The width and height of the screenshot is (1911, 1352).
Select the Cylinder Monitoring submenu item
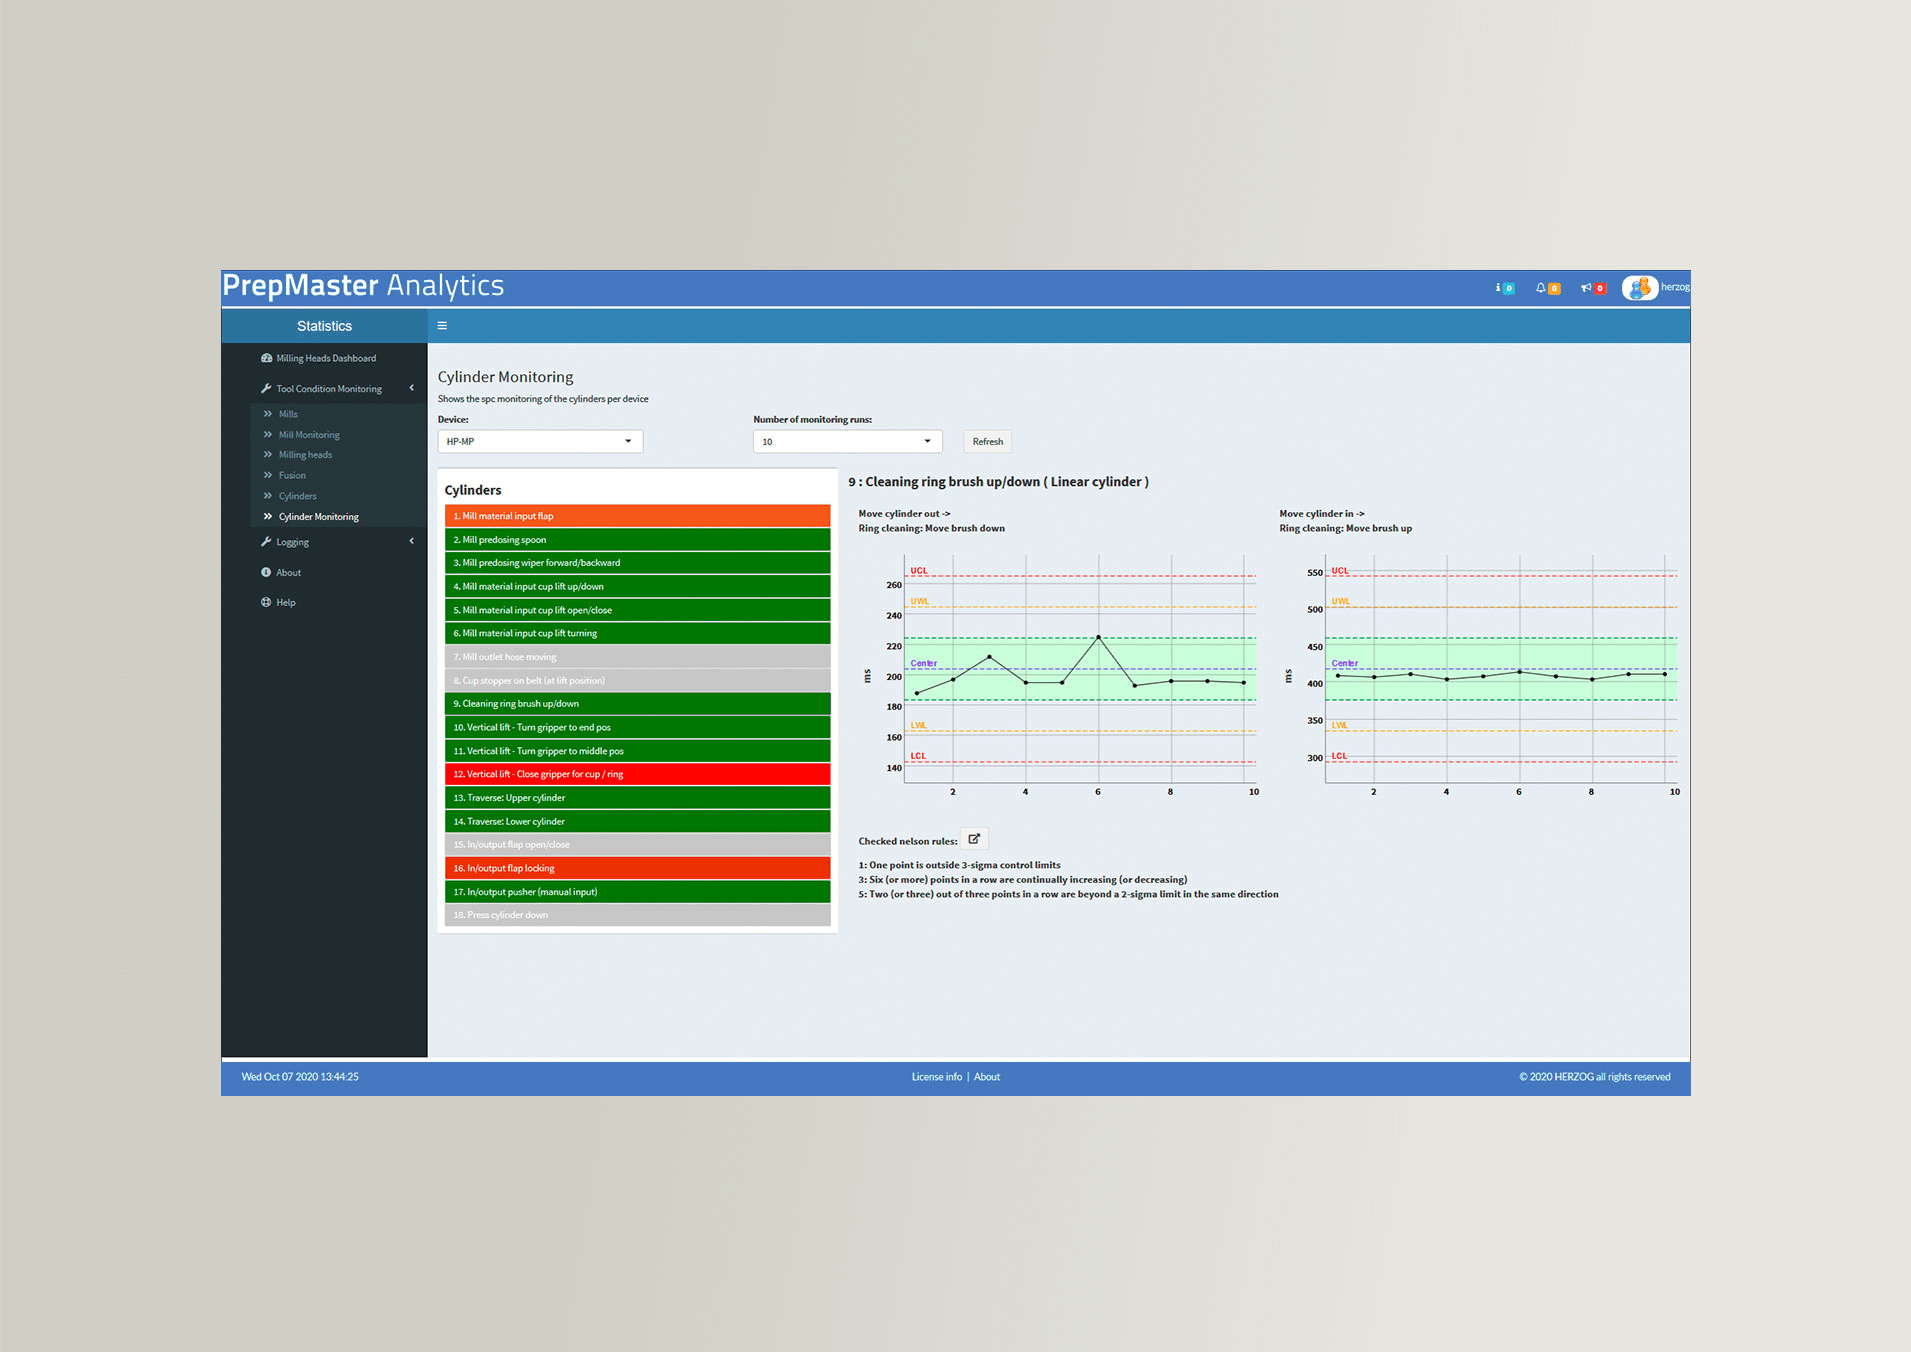(x=318, y=517)
